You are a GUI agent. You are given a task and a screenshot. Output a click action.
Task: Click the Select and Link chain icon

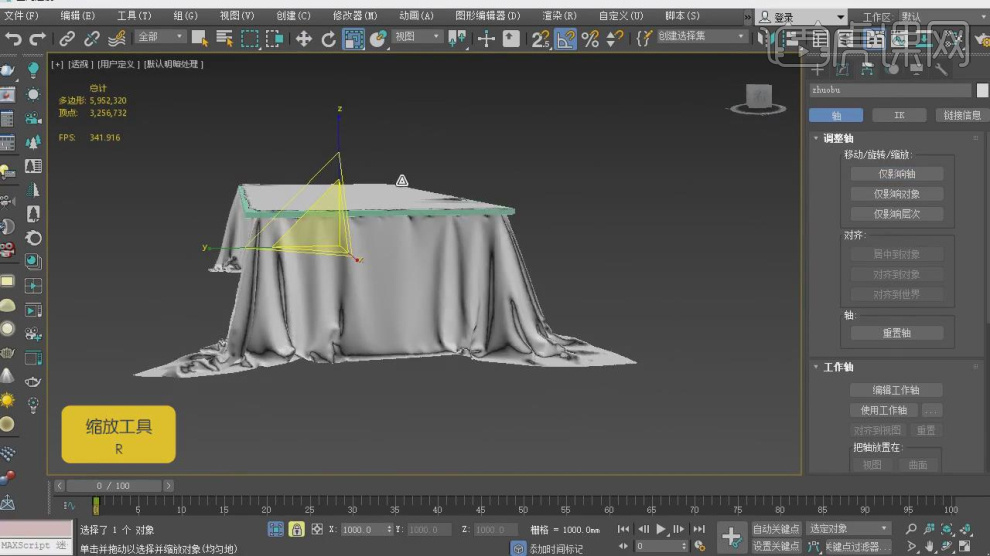[67, 38]
